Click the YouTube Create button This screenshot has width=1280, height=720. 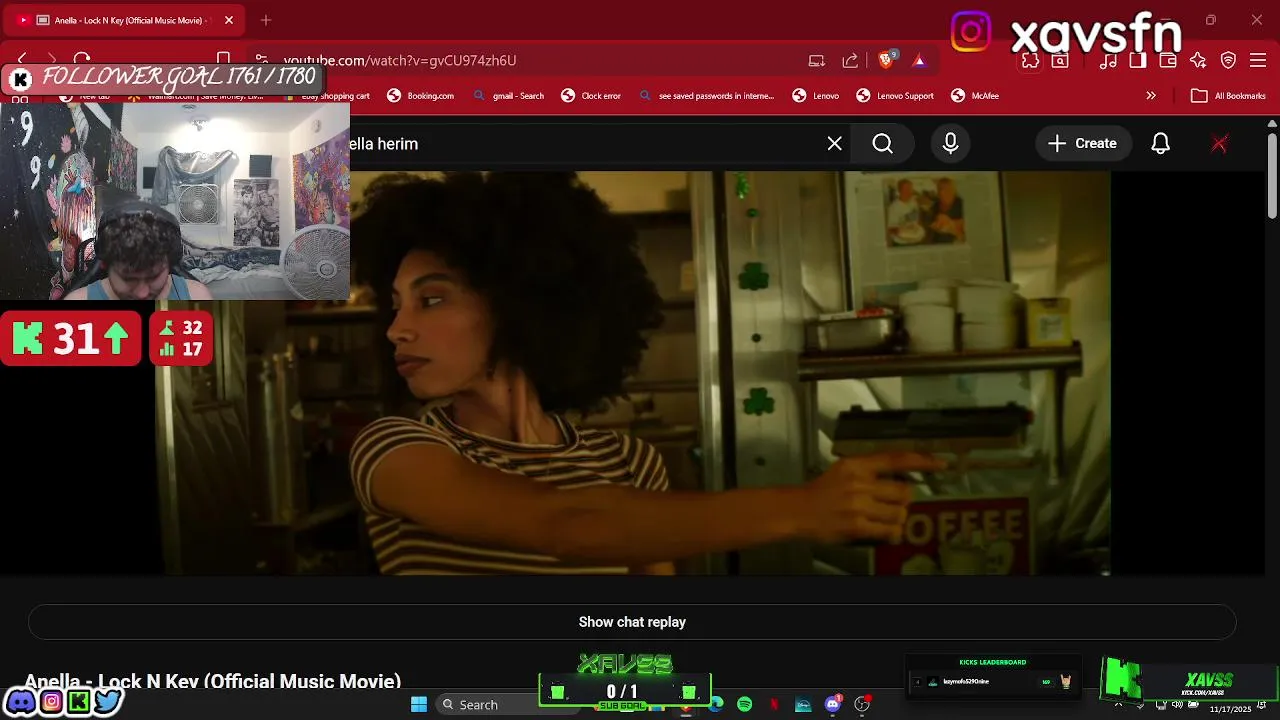[1083, 144]
